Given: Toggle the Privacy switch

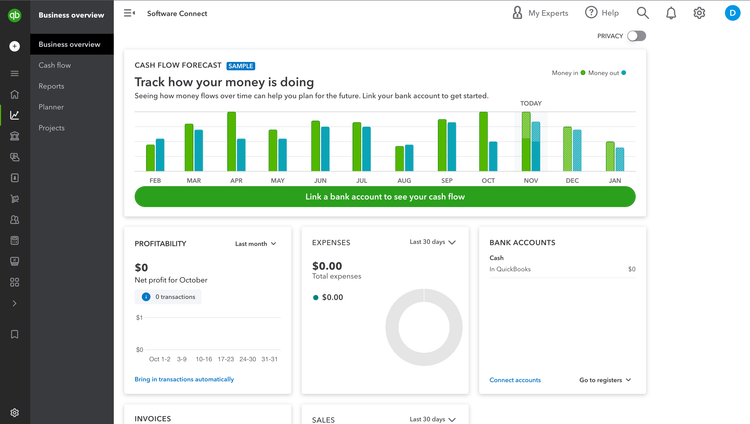Looking at the screenshot, I should 636,36.
